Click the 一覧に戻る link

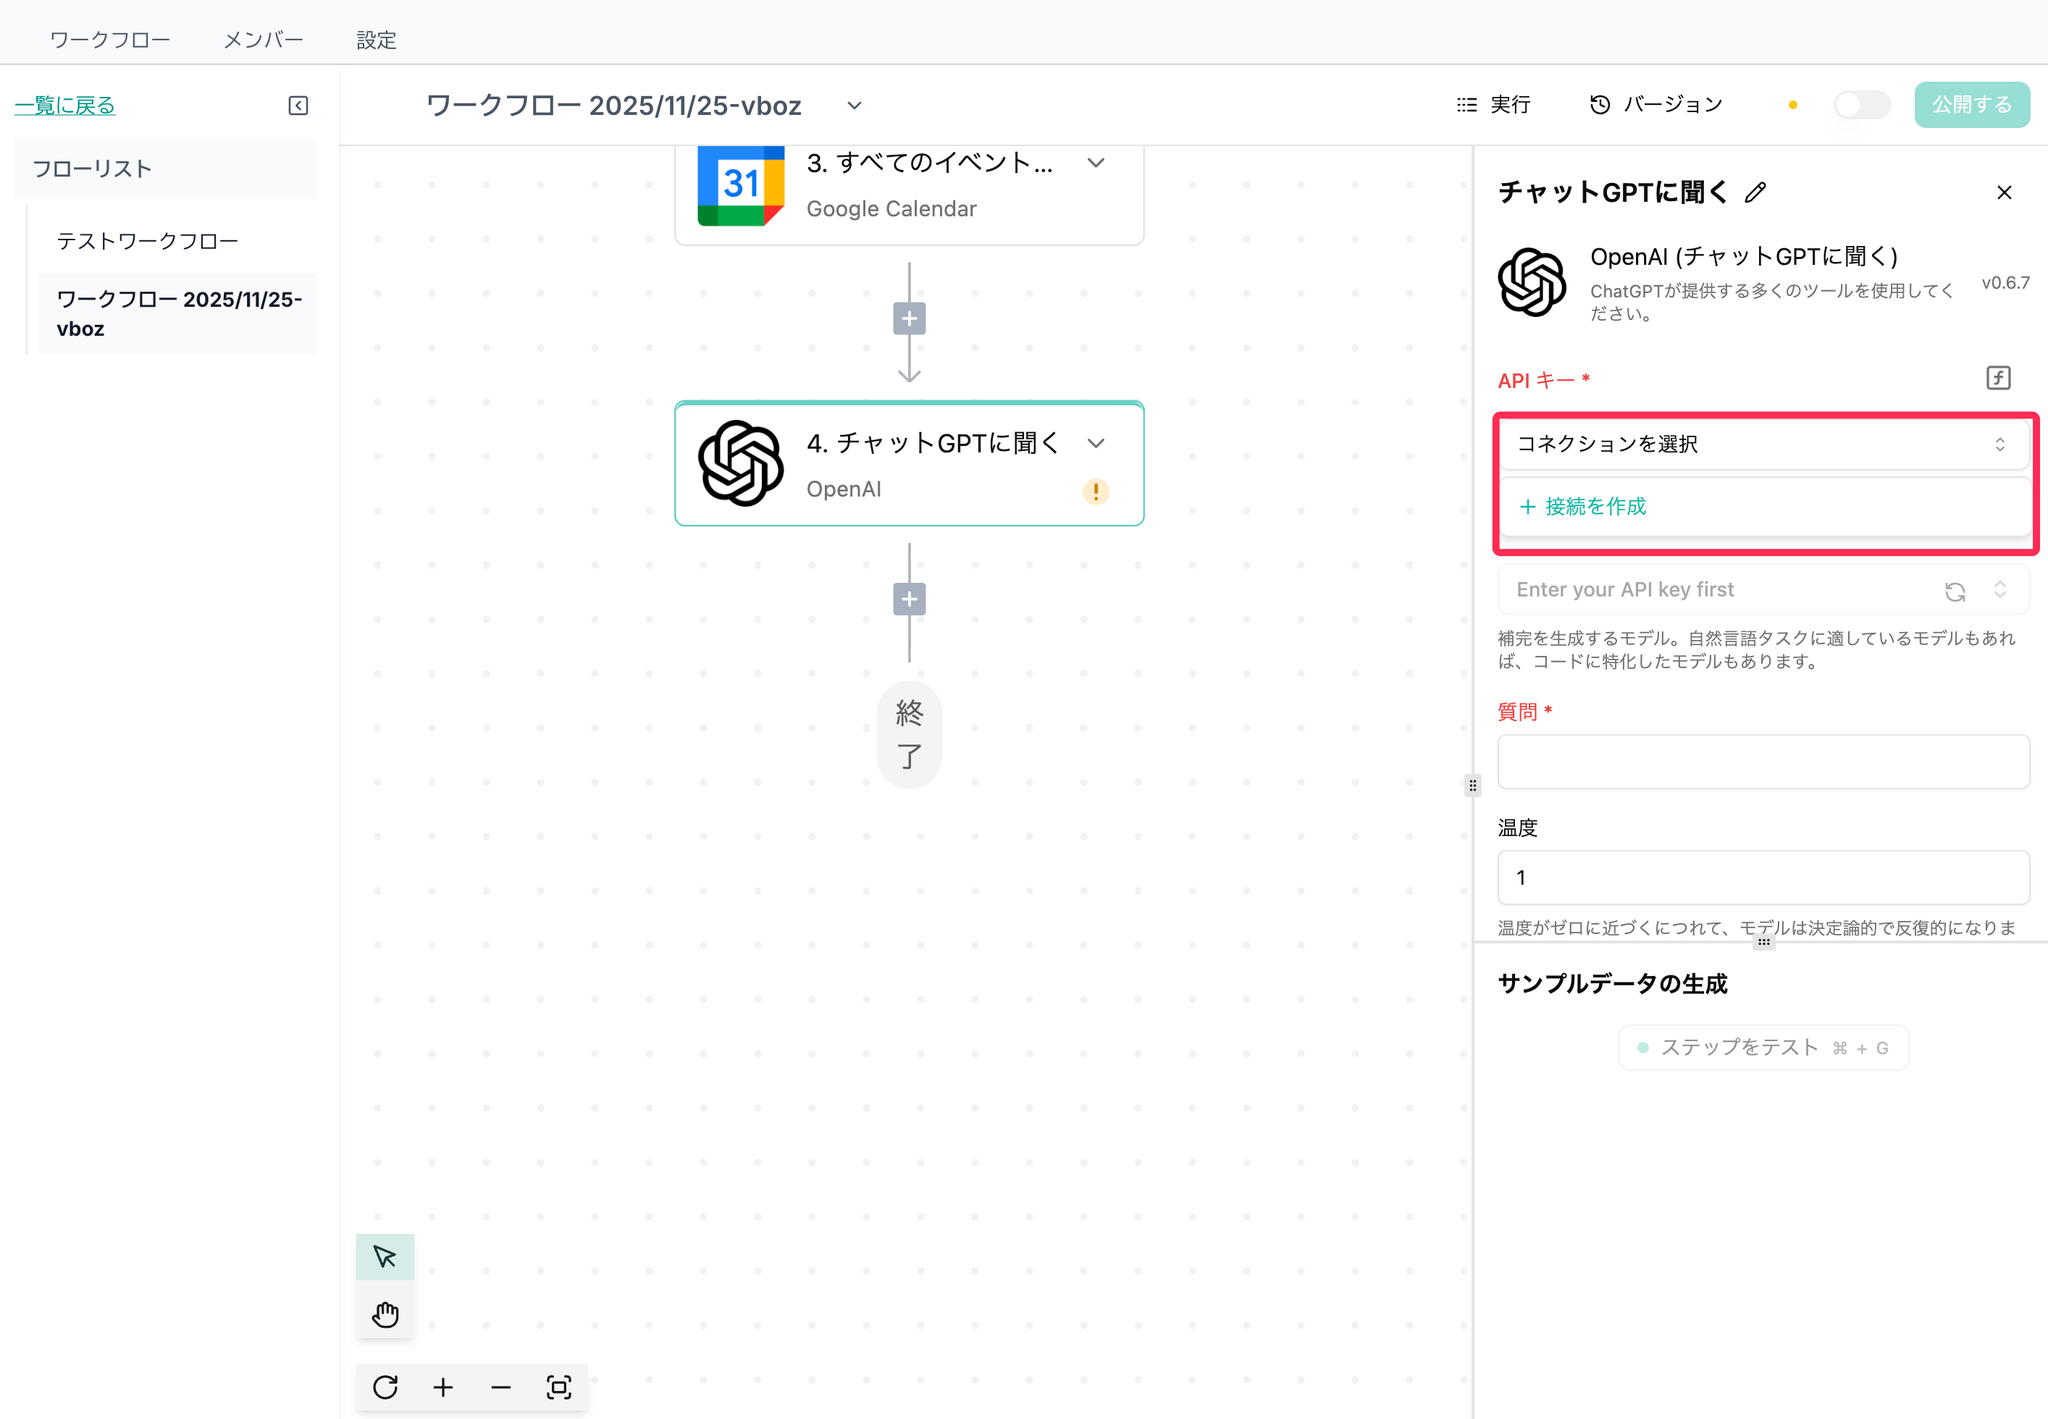65,105
